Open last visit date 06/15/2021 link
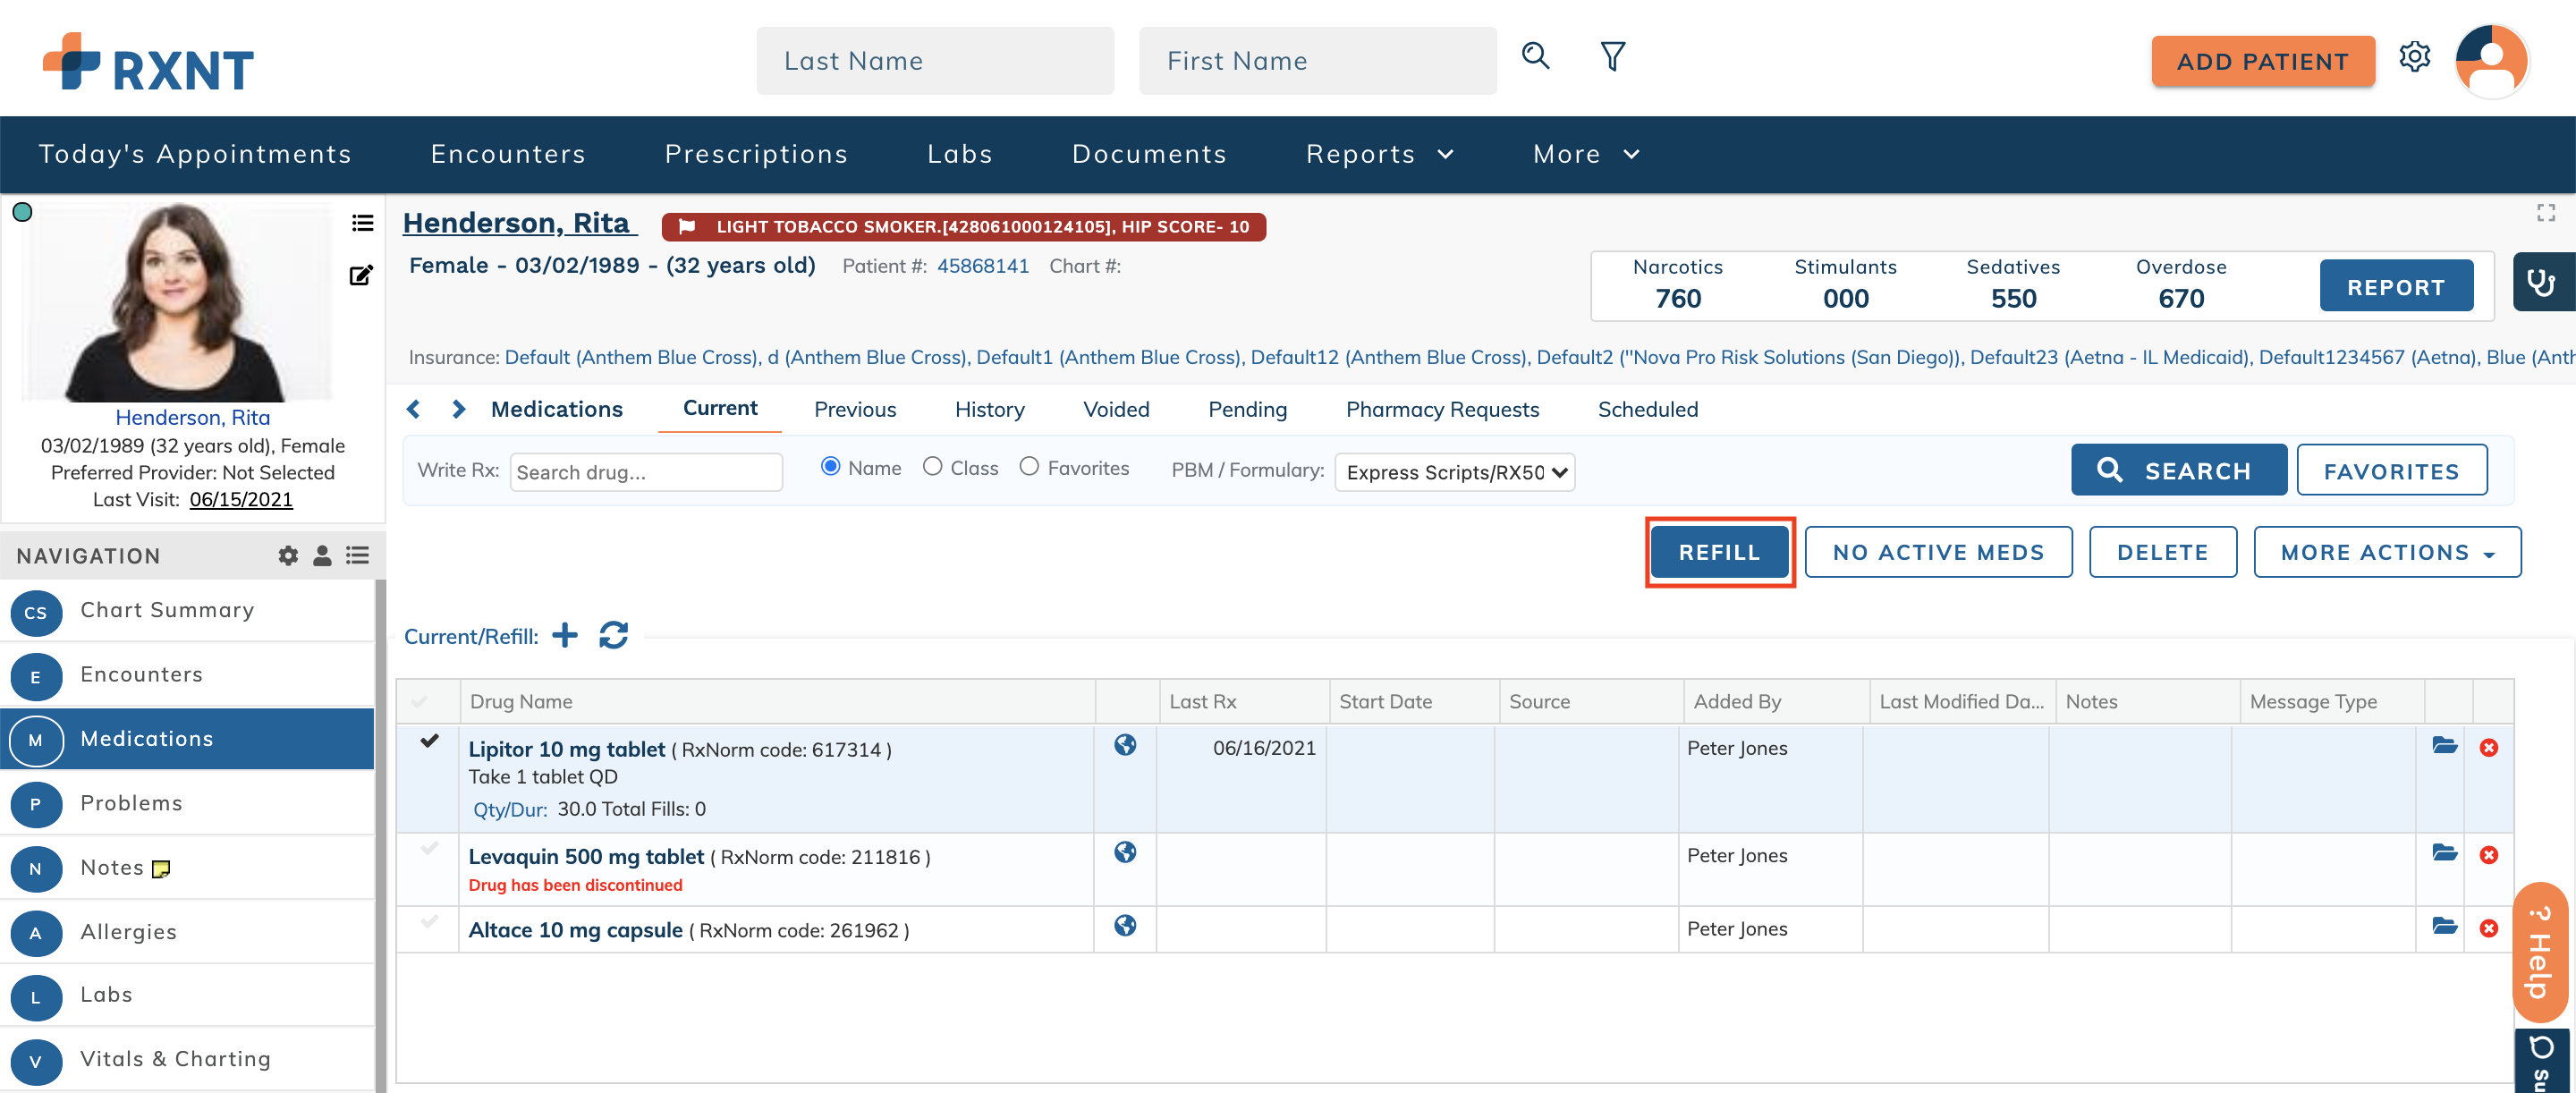 241,499
